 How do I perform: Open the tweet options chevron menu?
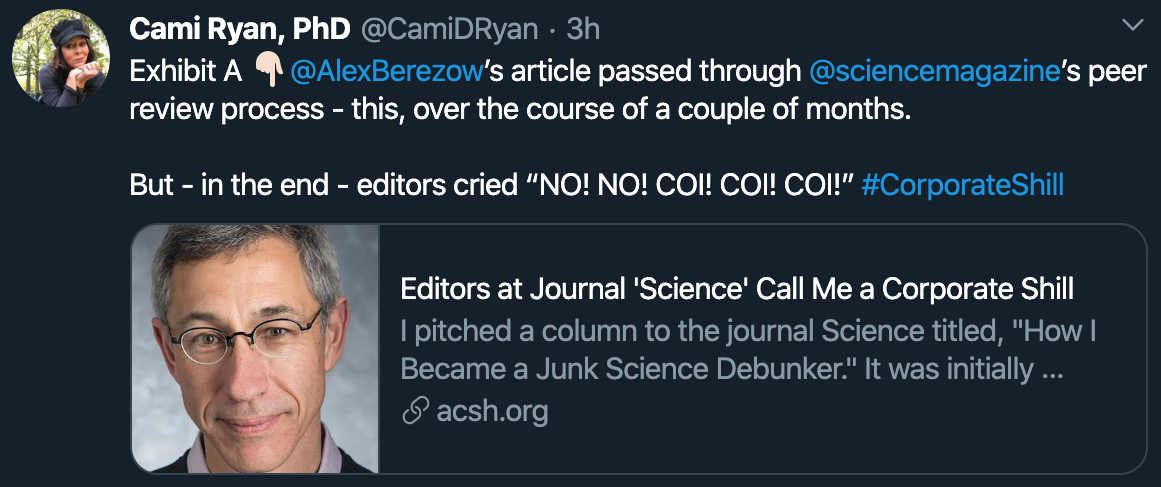point(1132,24)
